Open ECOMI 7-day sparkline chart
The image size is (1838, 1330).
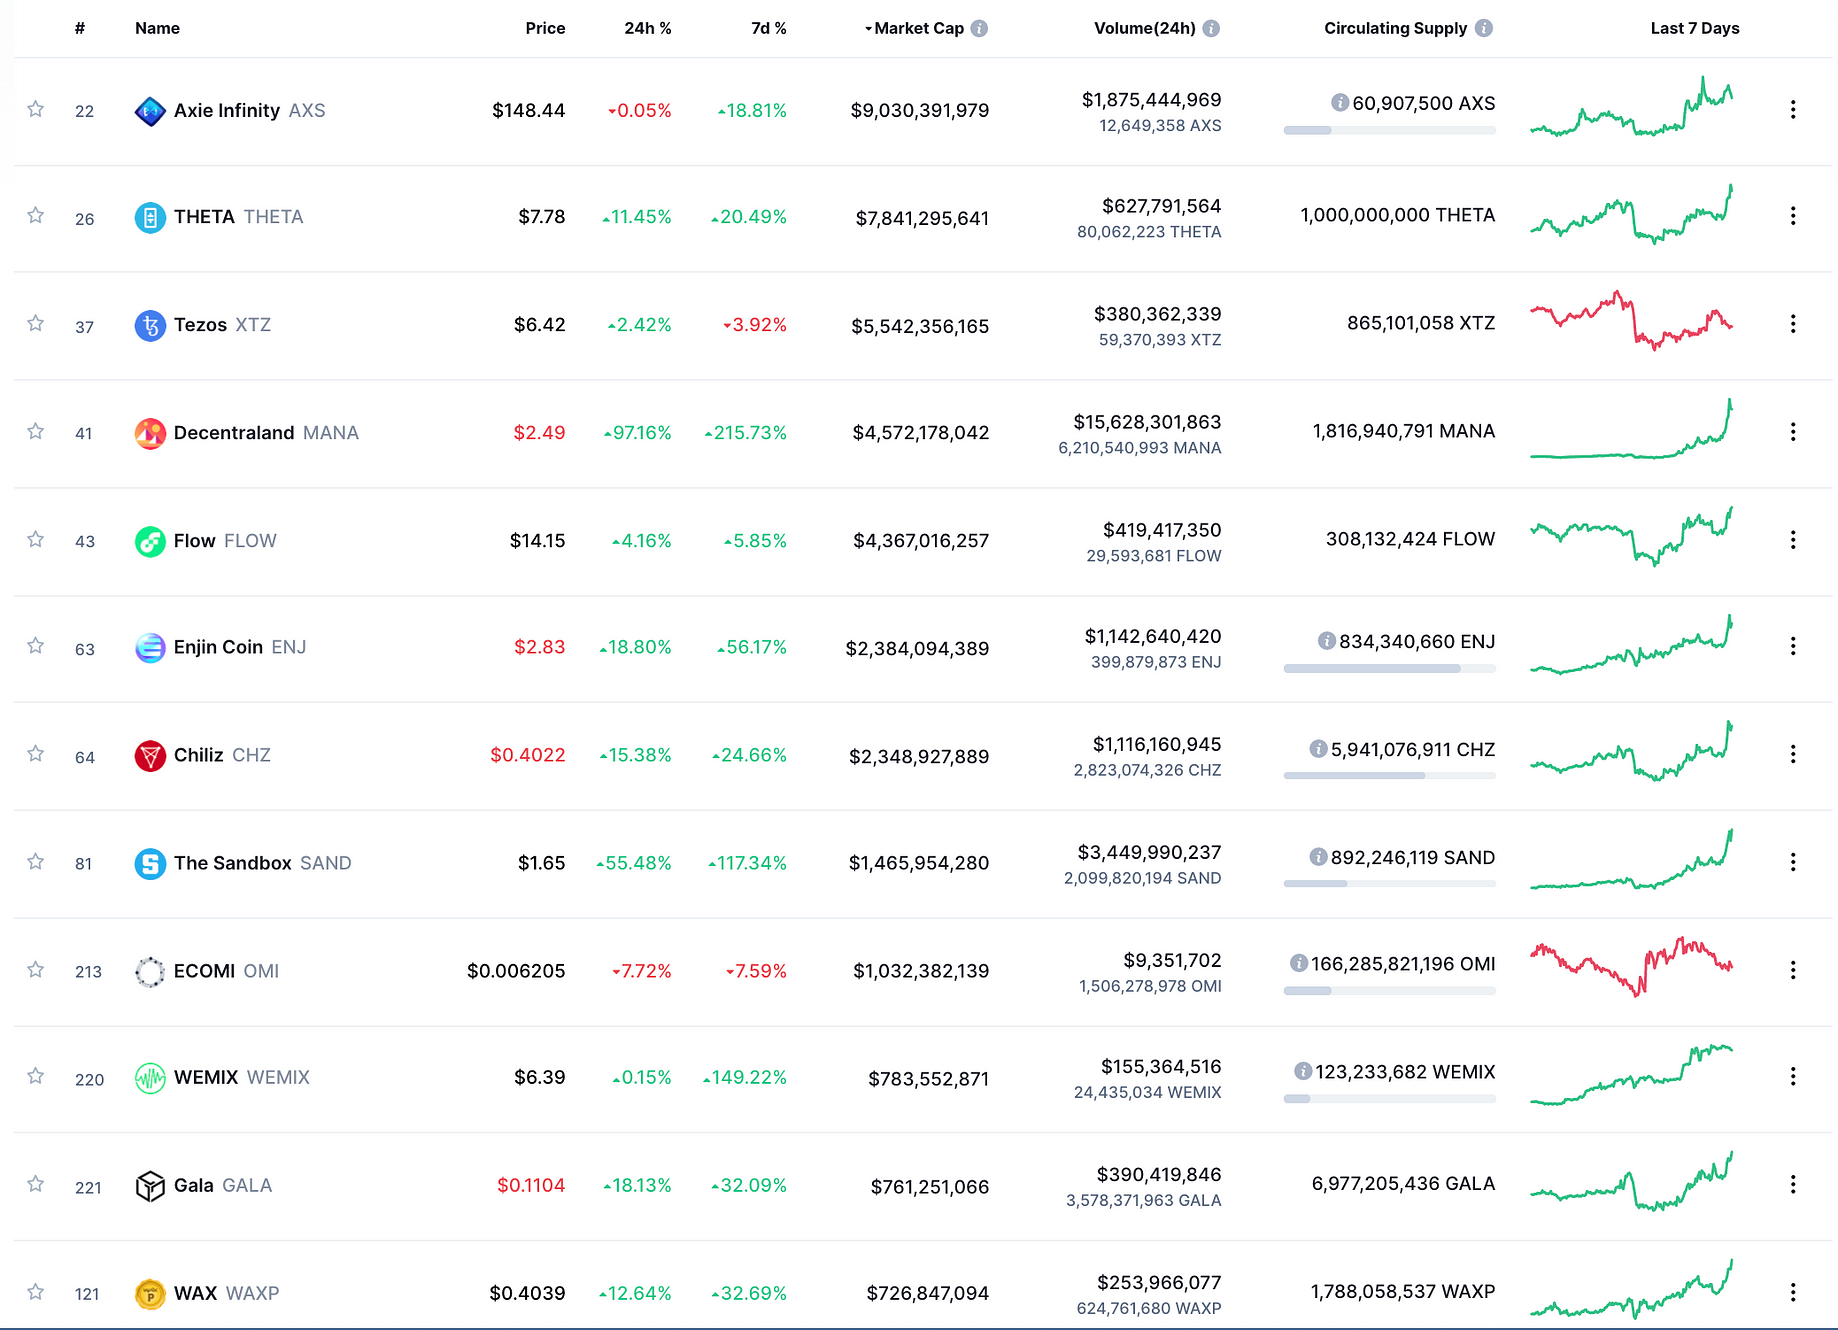tap(1632, 966)
